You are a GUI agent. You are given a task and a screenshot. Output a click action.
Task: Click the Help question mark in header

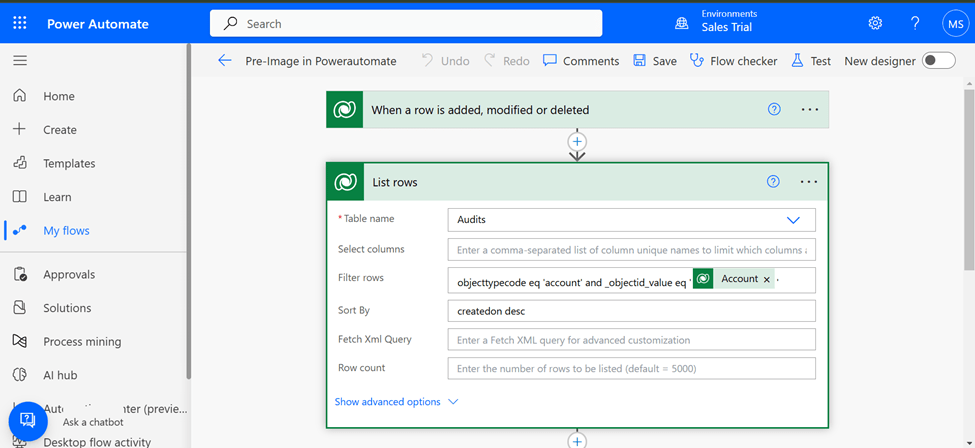click(915, 23)
